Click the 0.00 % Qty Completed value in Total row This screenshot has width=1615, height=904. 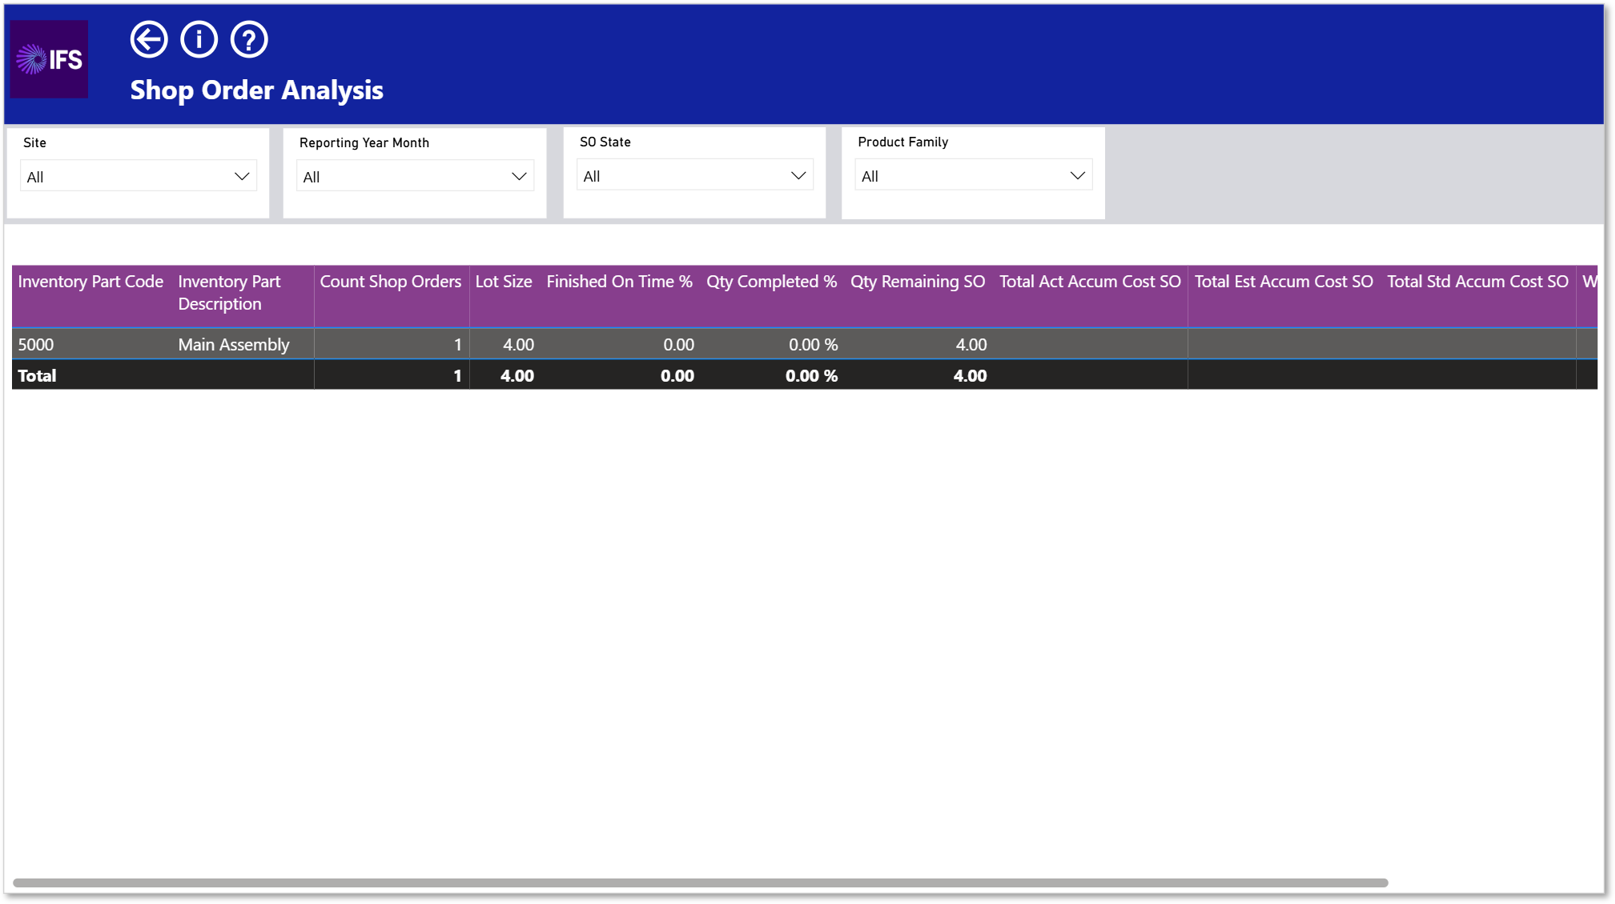click(x=811, y=376)
